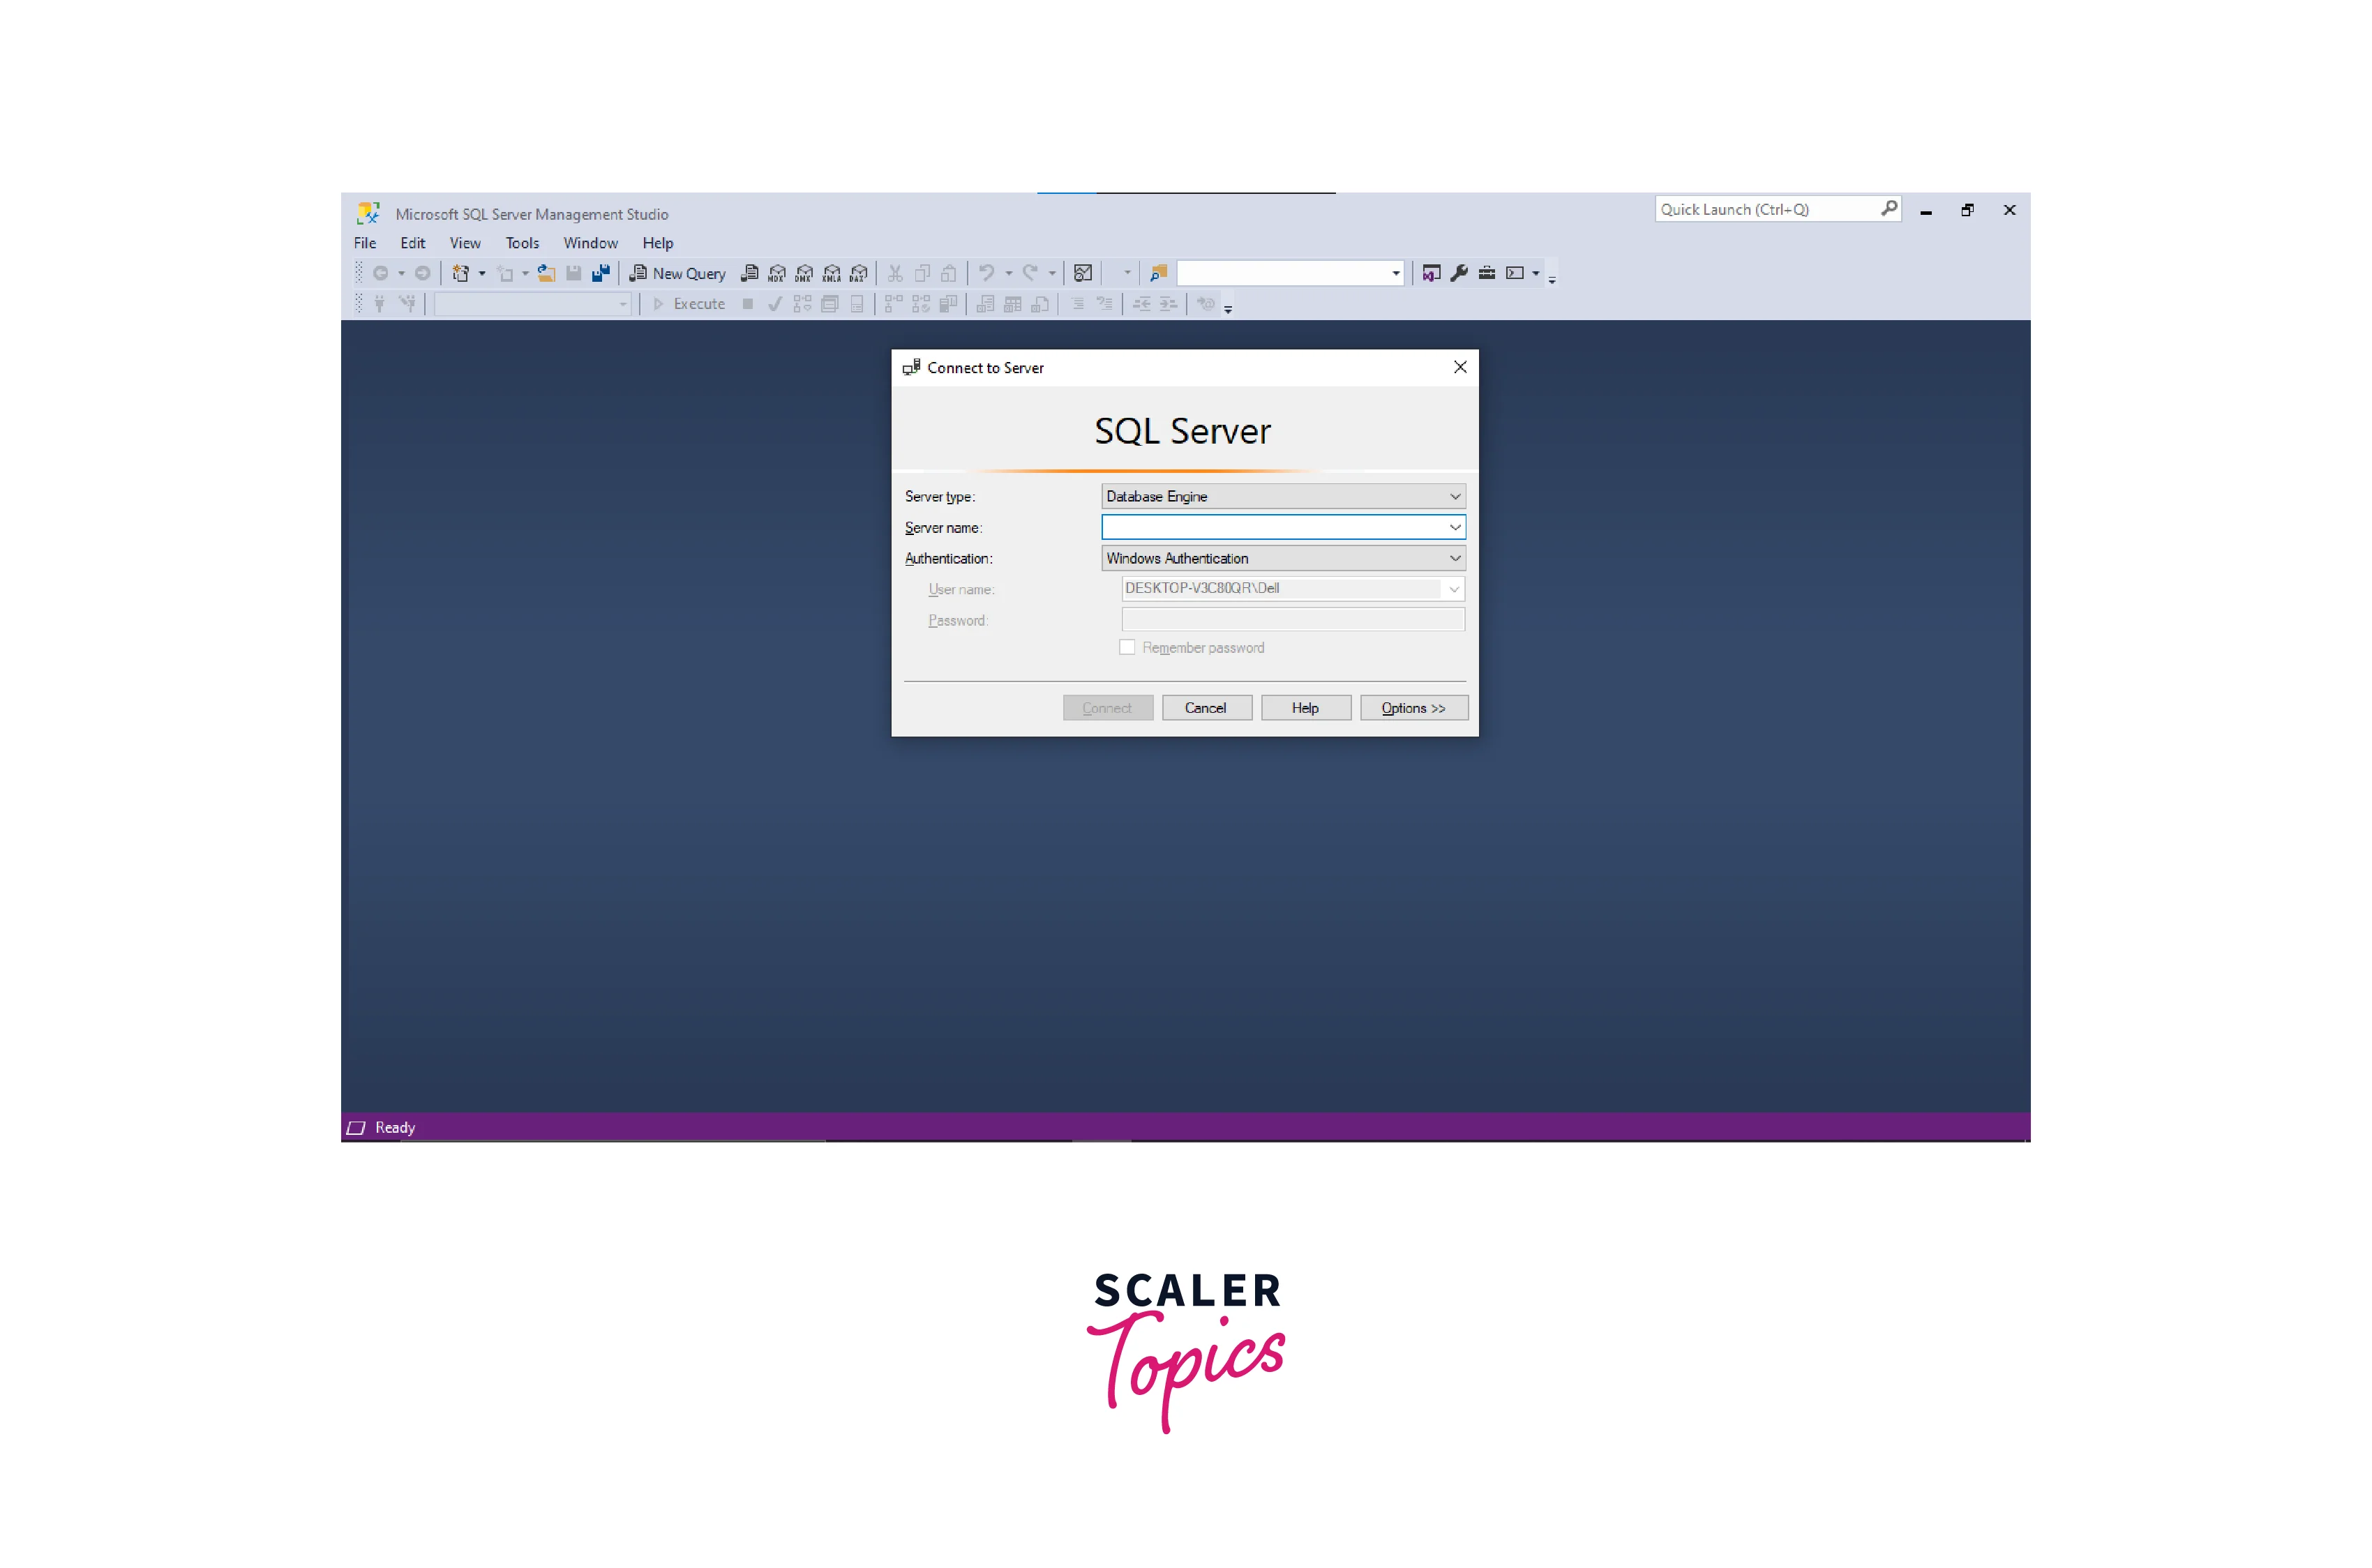Click the Options >> button
The image size is (2372, 1568).
1412,708
